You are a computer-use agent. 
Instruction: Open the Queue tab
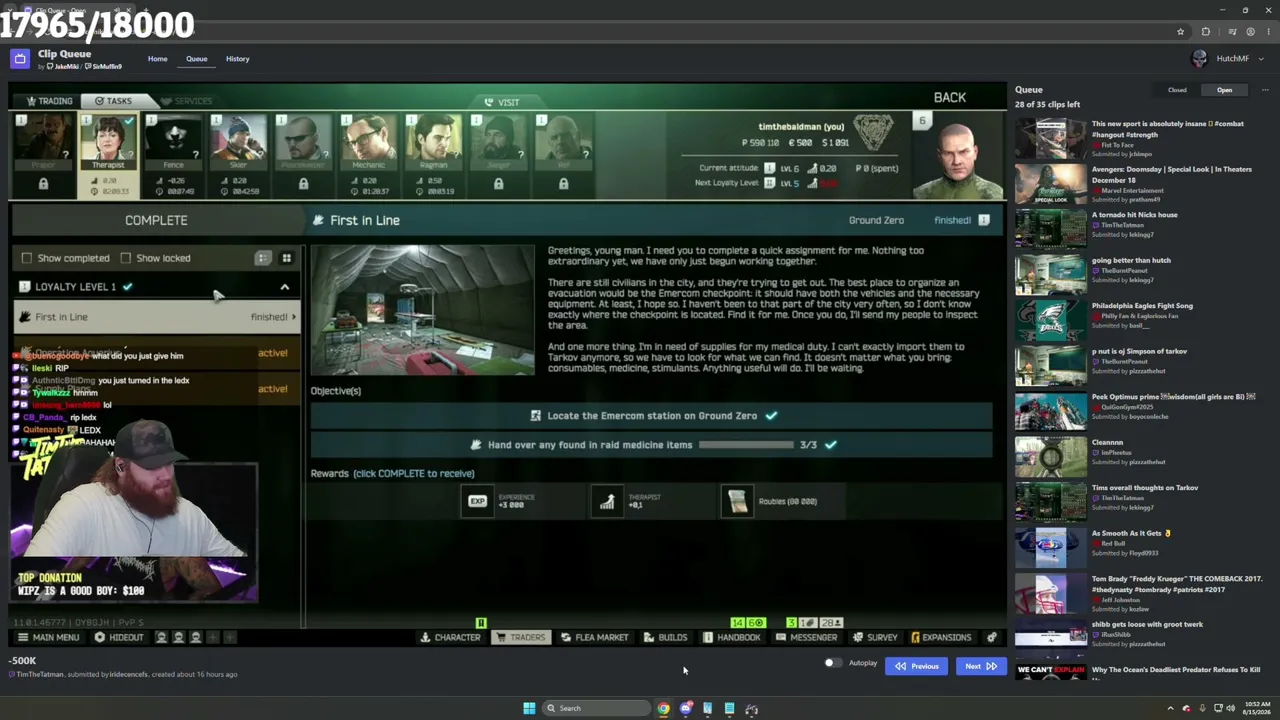coord(197,59)
